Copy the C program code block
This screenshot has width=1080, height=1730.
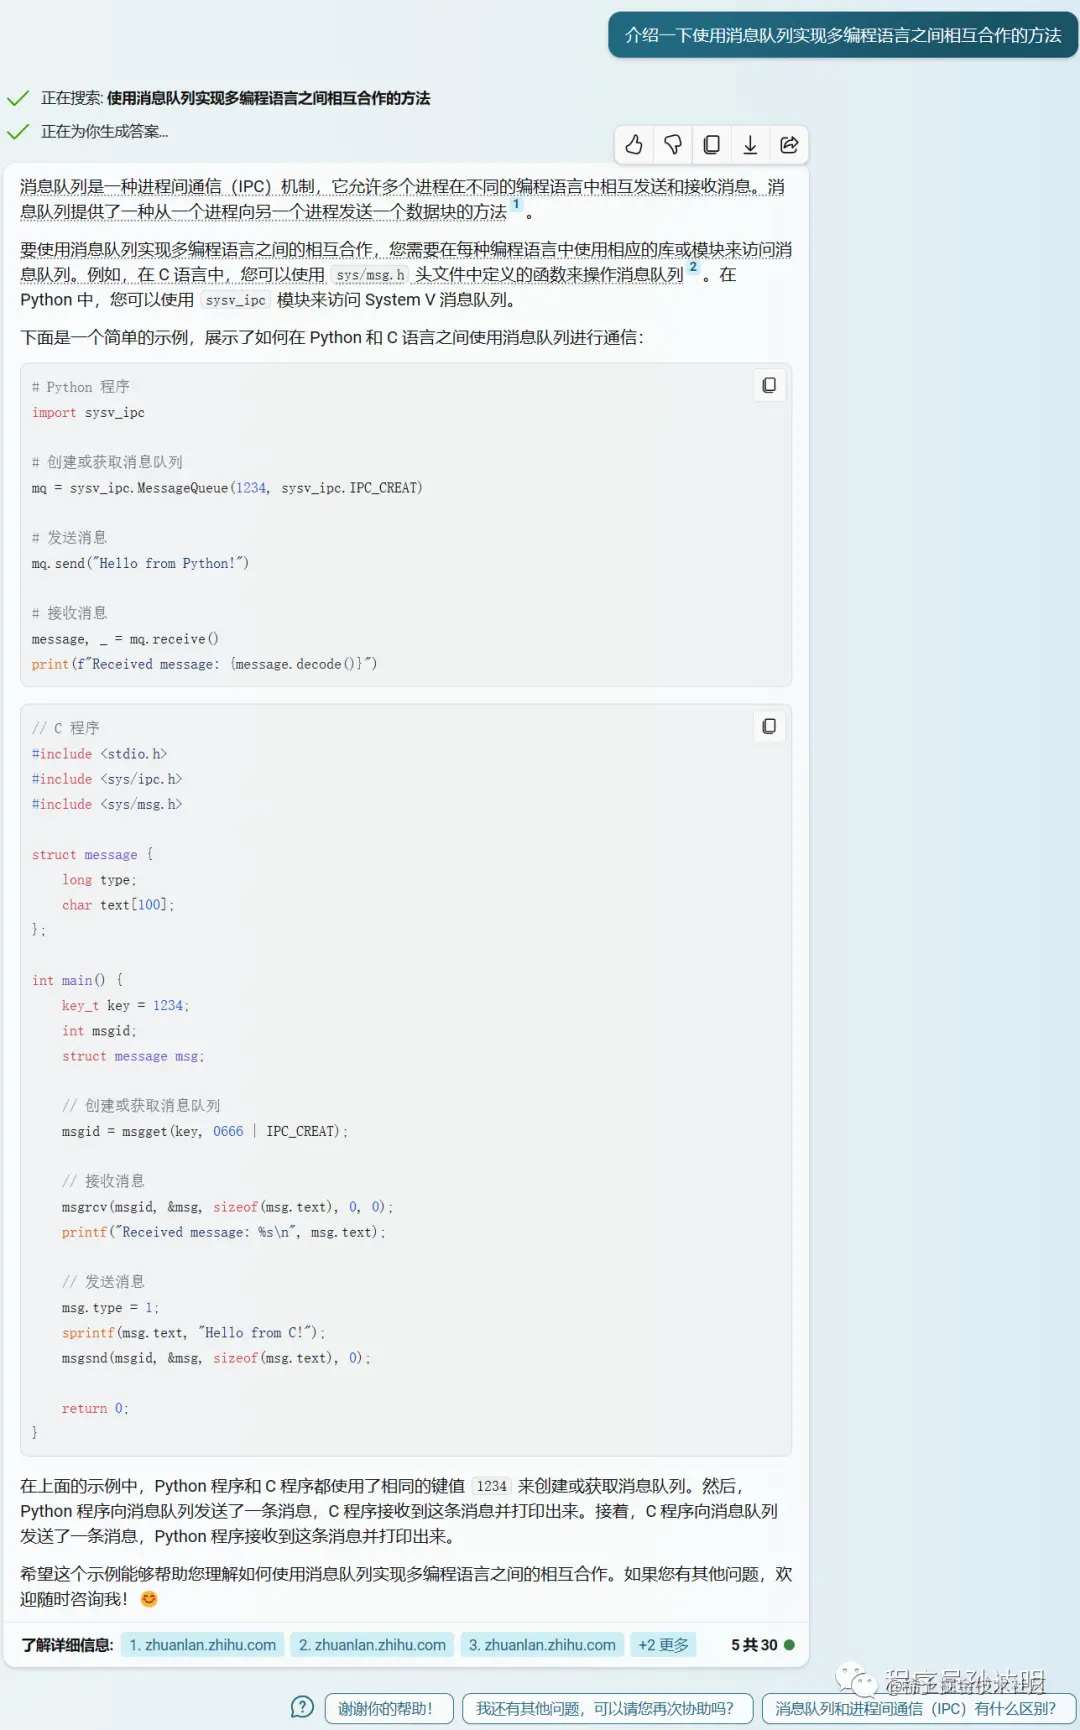769,726
